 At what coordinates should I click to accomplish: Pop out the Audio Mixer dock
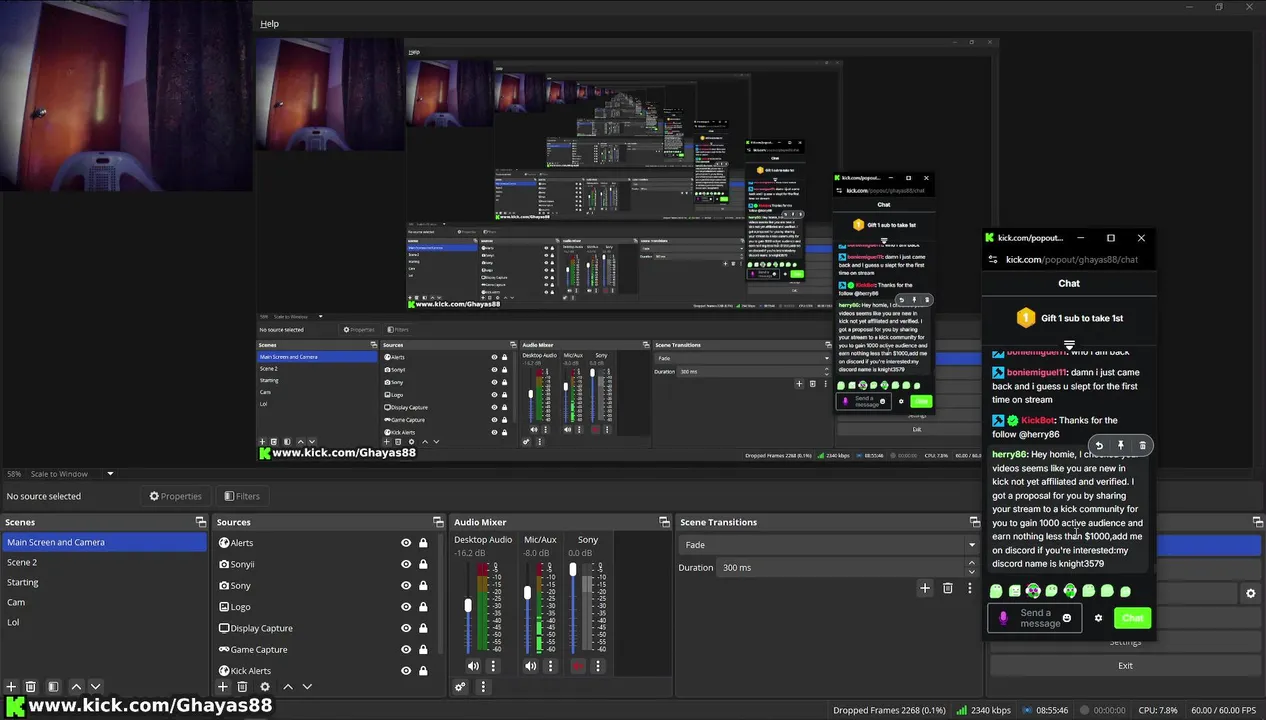[664, 522]
